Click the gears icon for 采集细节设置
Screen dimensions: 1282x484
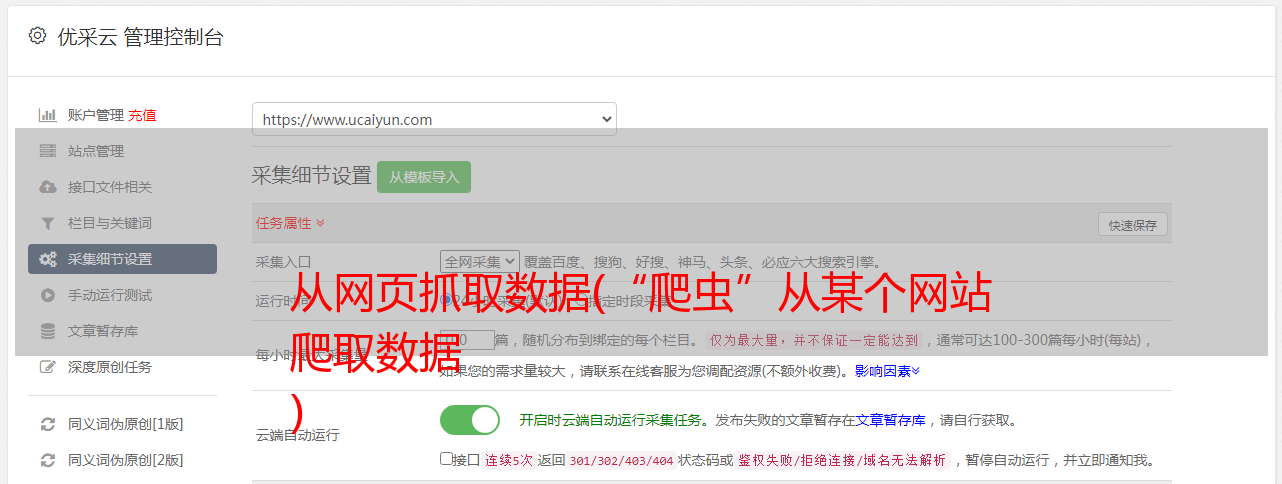47,259
